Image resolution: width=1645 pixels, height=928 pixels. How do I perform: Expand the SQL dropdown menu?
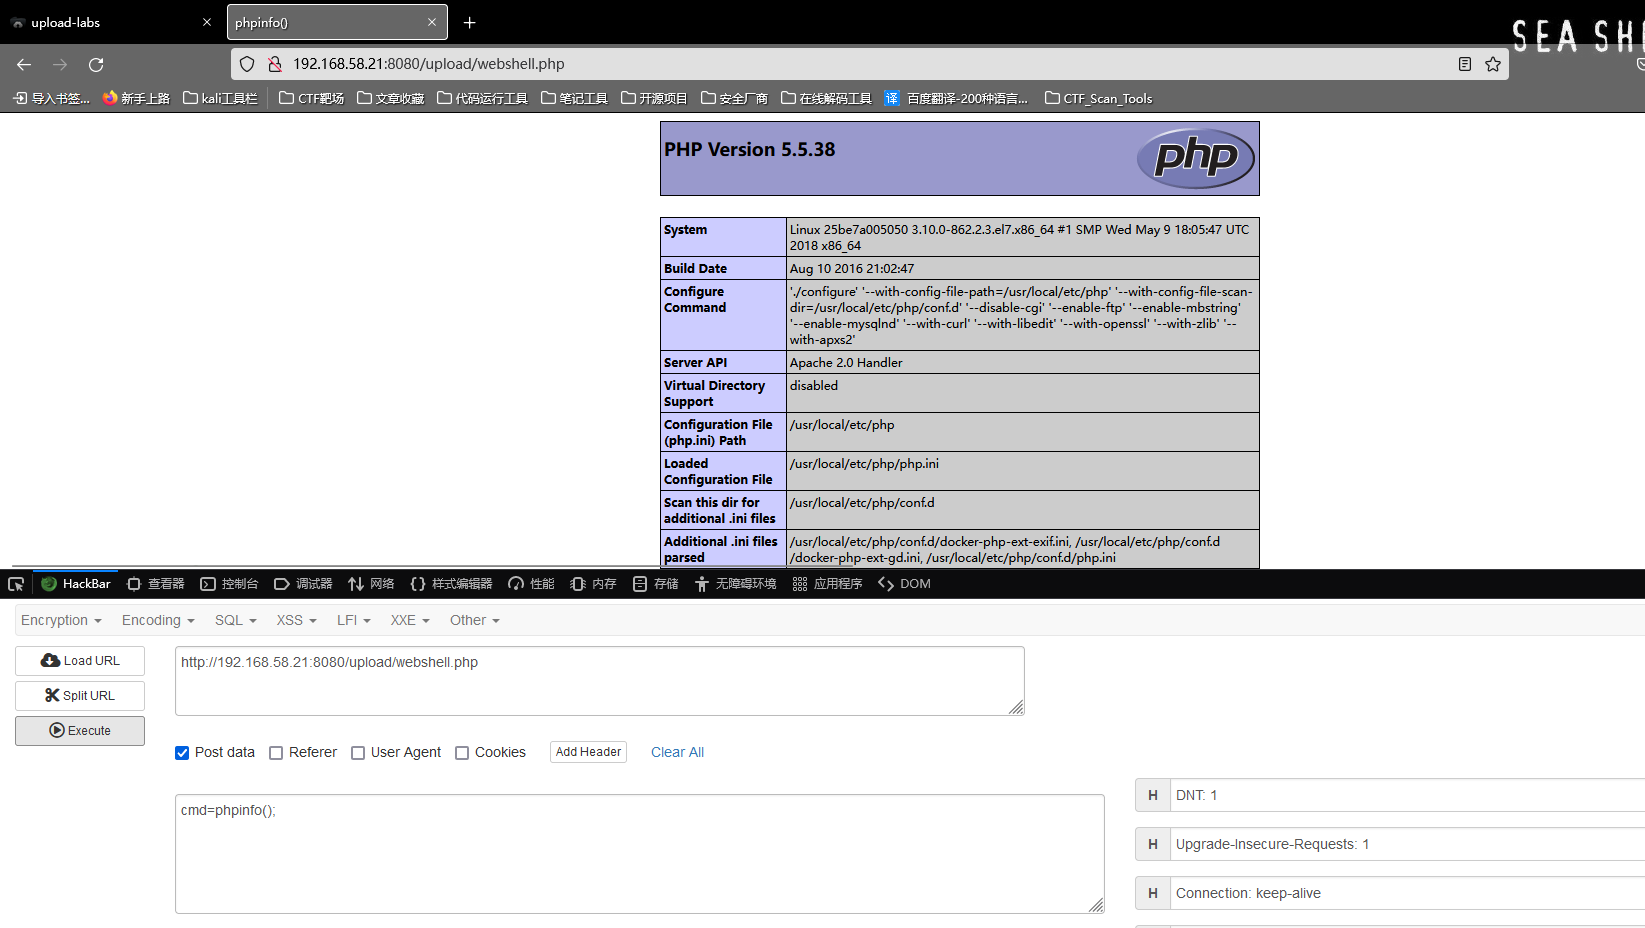tap(236, 620)
